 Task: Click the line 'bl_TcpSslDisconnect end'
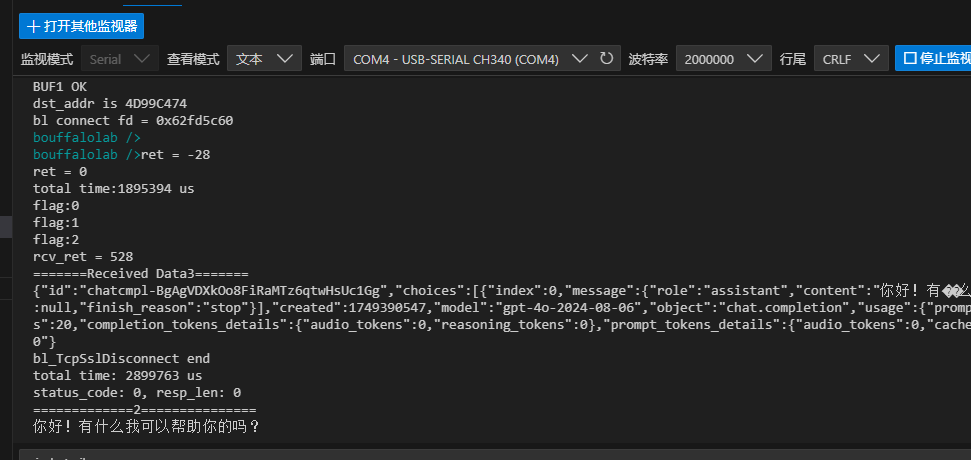pos(121,358)
